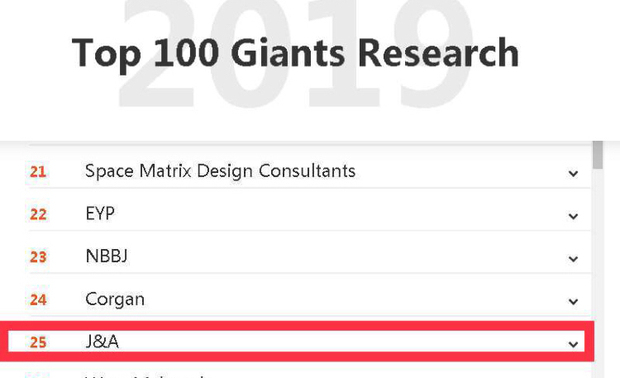Click the large 2019 background year
Screen dimensions: 620x378
point(295,53)
